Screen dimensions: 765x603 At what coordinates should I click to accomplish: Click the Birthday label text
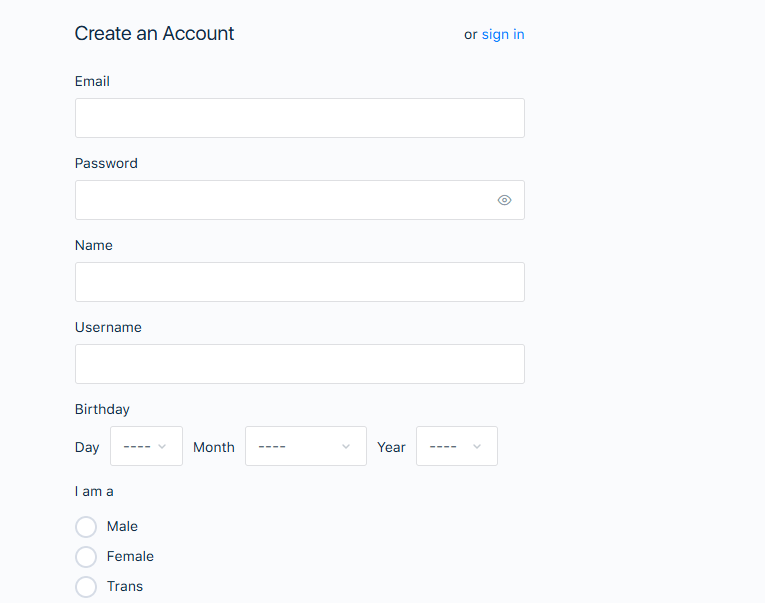click(x=102, y=409)
